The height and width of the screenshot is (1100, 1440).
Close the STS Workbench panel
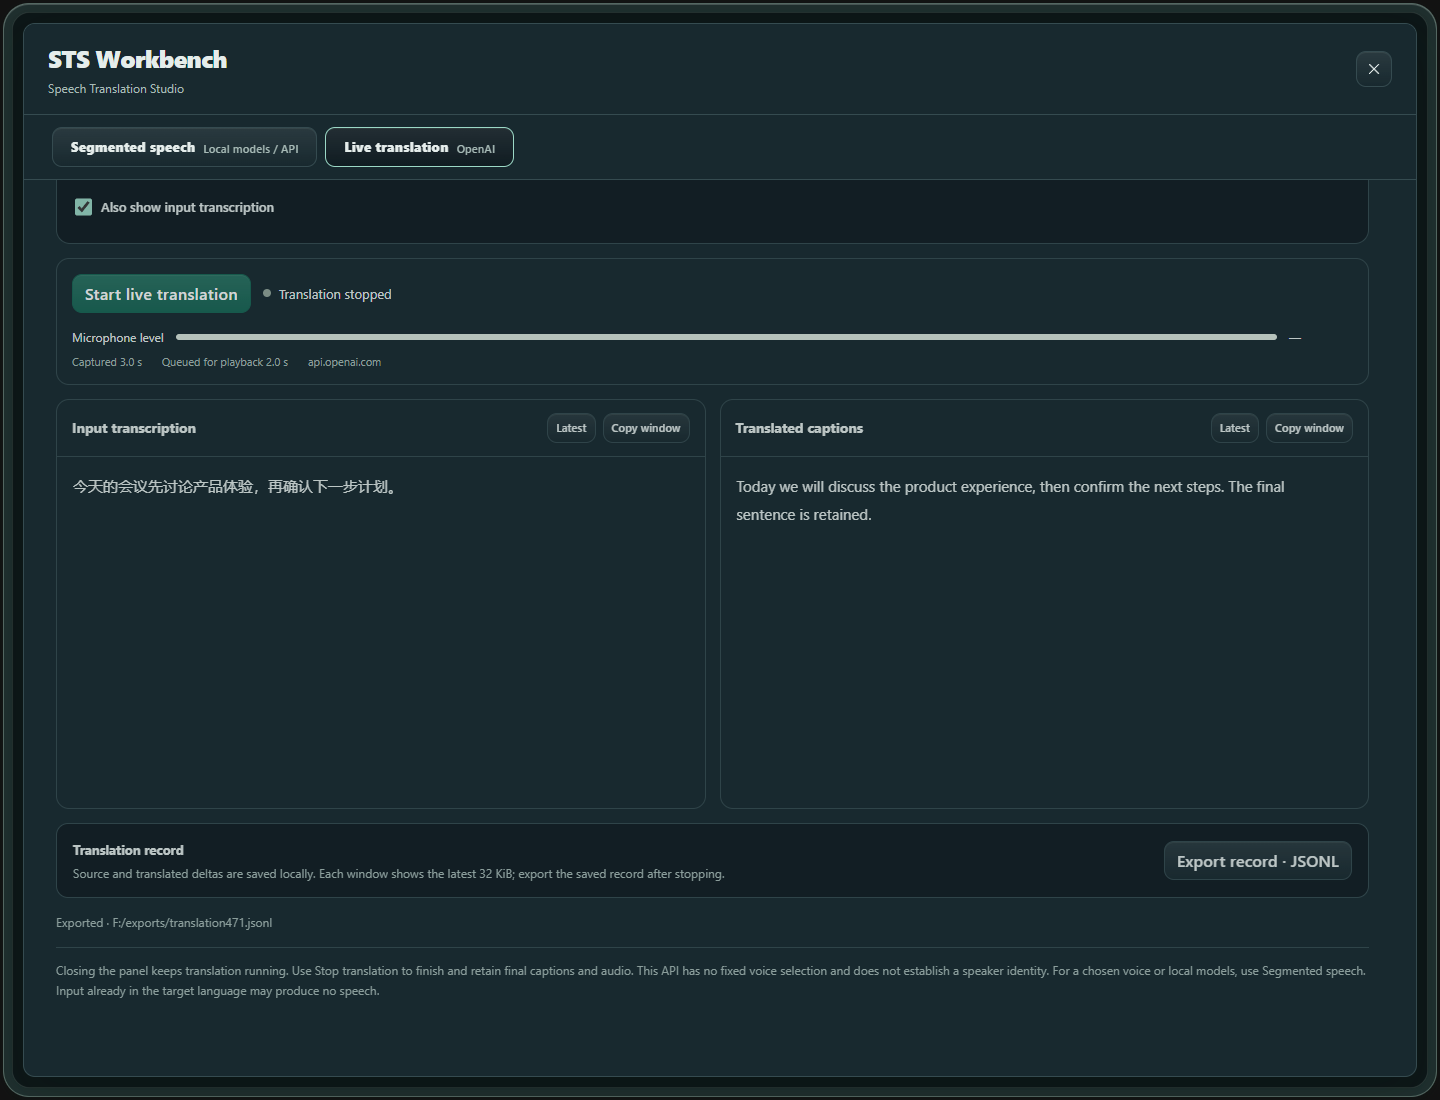pyautogui.click(x=1373, y=69)
